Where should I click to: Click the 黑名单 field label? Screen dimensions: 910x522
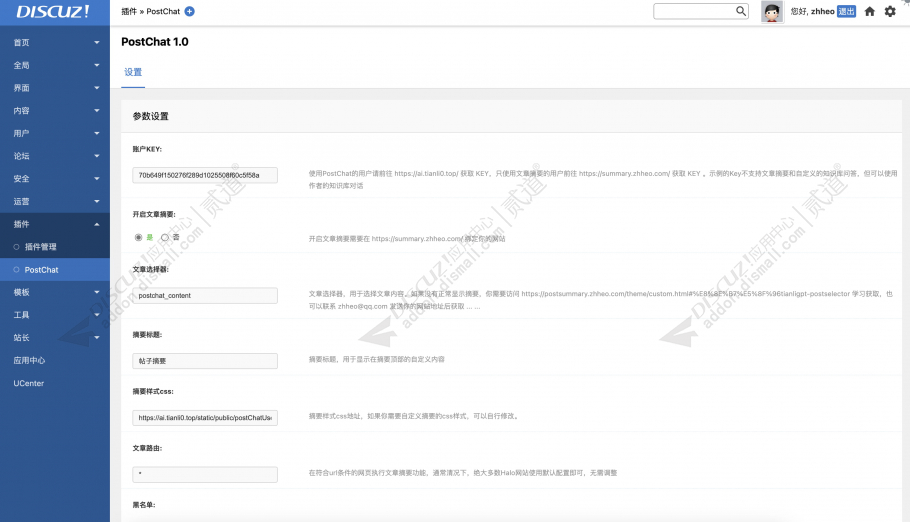144,505
